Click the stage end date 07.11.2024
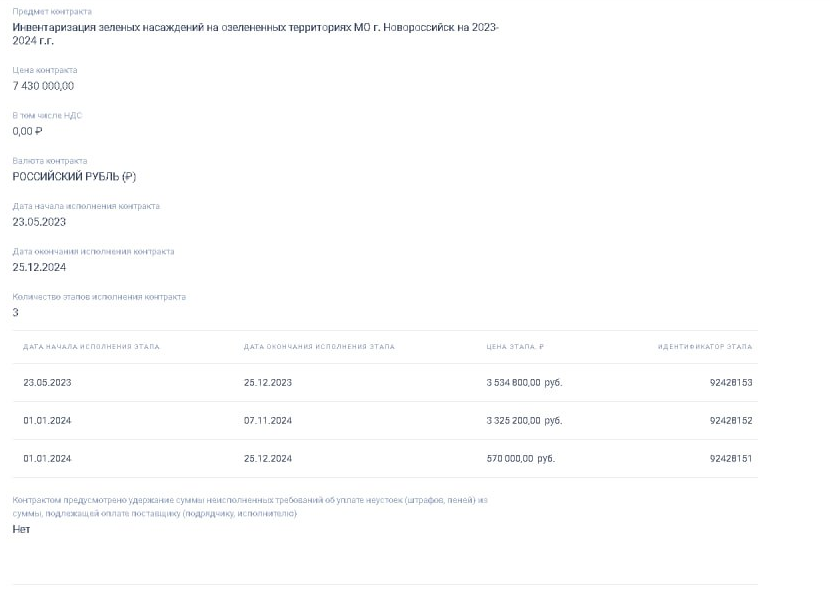This screenshot has height=599, width=830. click(268, 421)
